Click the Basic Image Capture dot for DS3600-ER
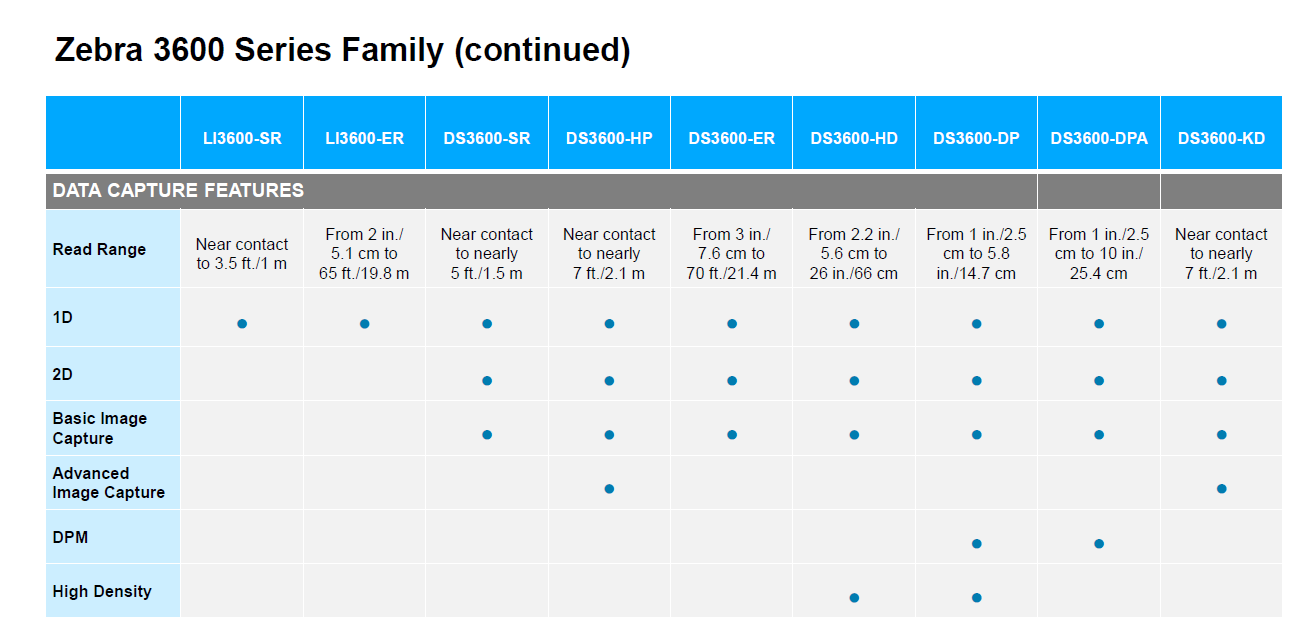 pyautogui.click(x=732, y=435)
